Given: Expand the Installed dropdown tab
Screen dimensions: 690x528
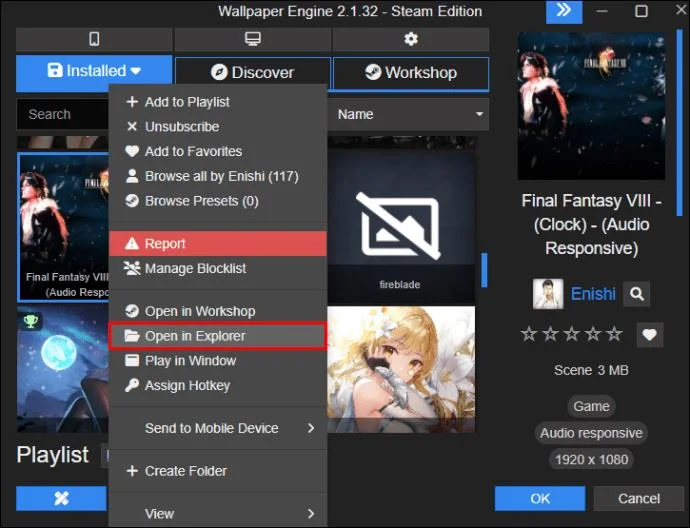Looking at the screenshot, I should click(94, 72).
